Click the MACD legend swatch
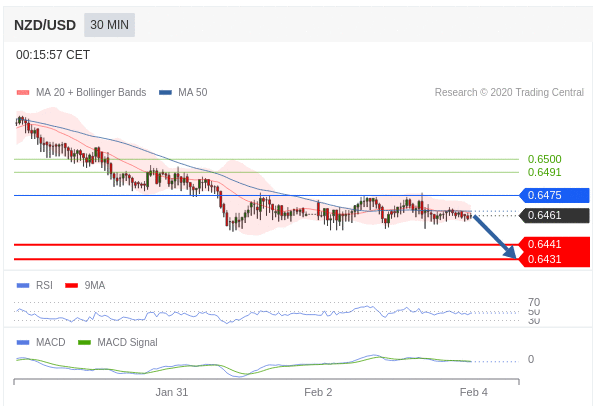 click(23, 342)
